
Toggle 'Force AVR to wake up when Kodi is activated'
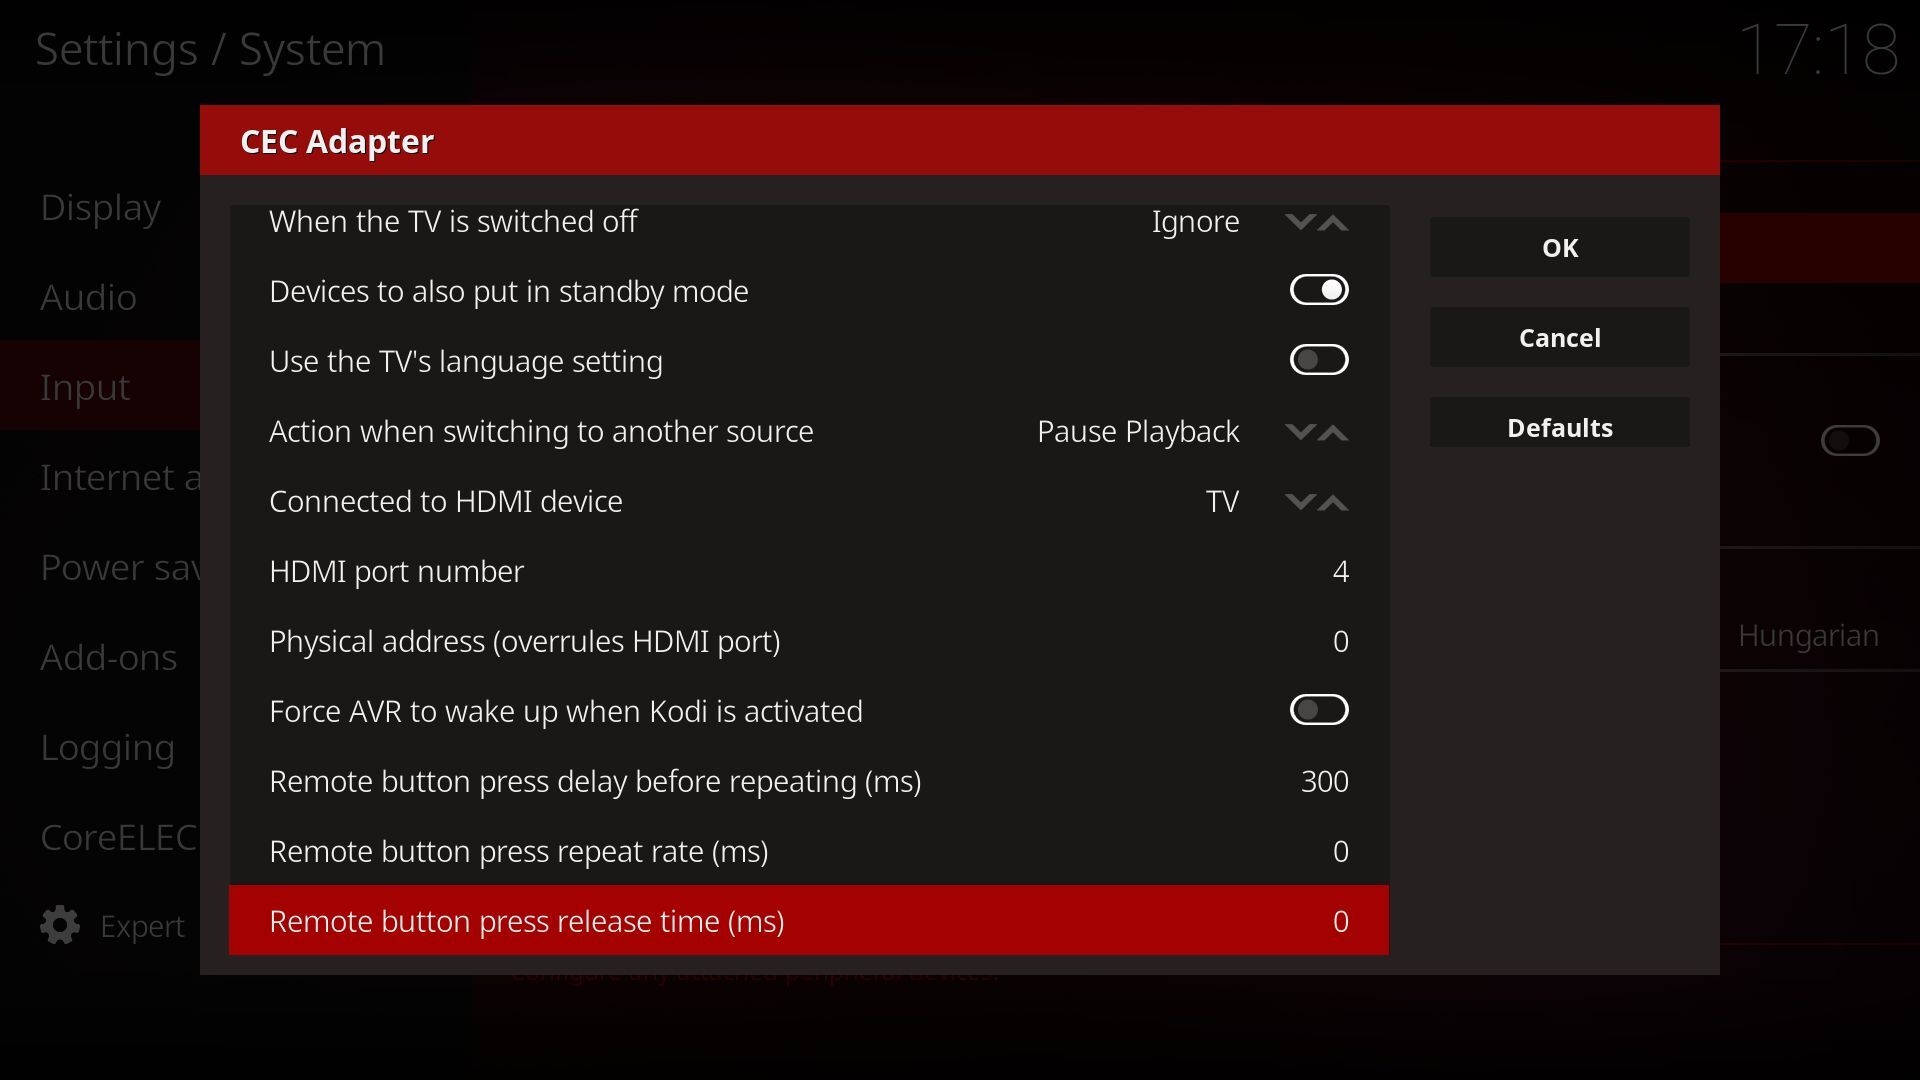pos(1319,710)
